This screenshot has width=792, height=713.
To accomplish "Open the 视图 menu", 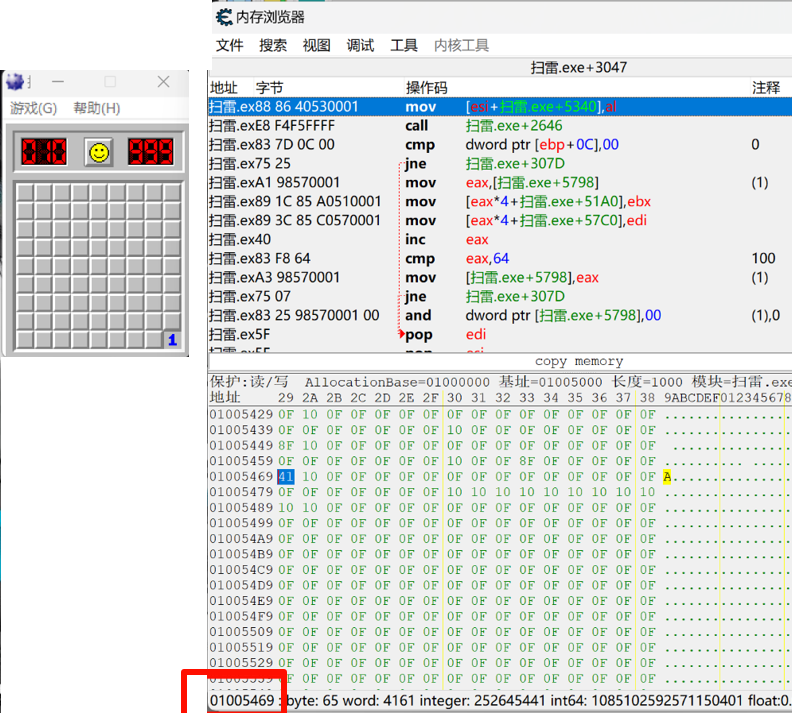I will coord(316,45).
